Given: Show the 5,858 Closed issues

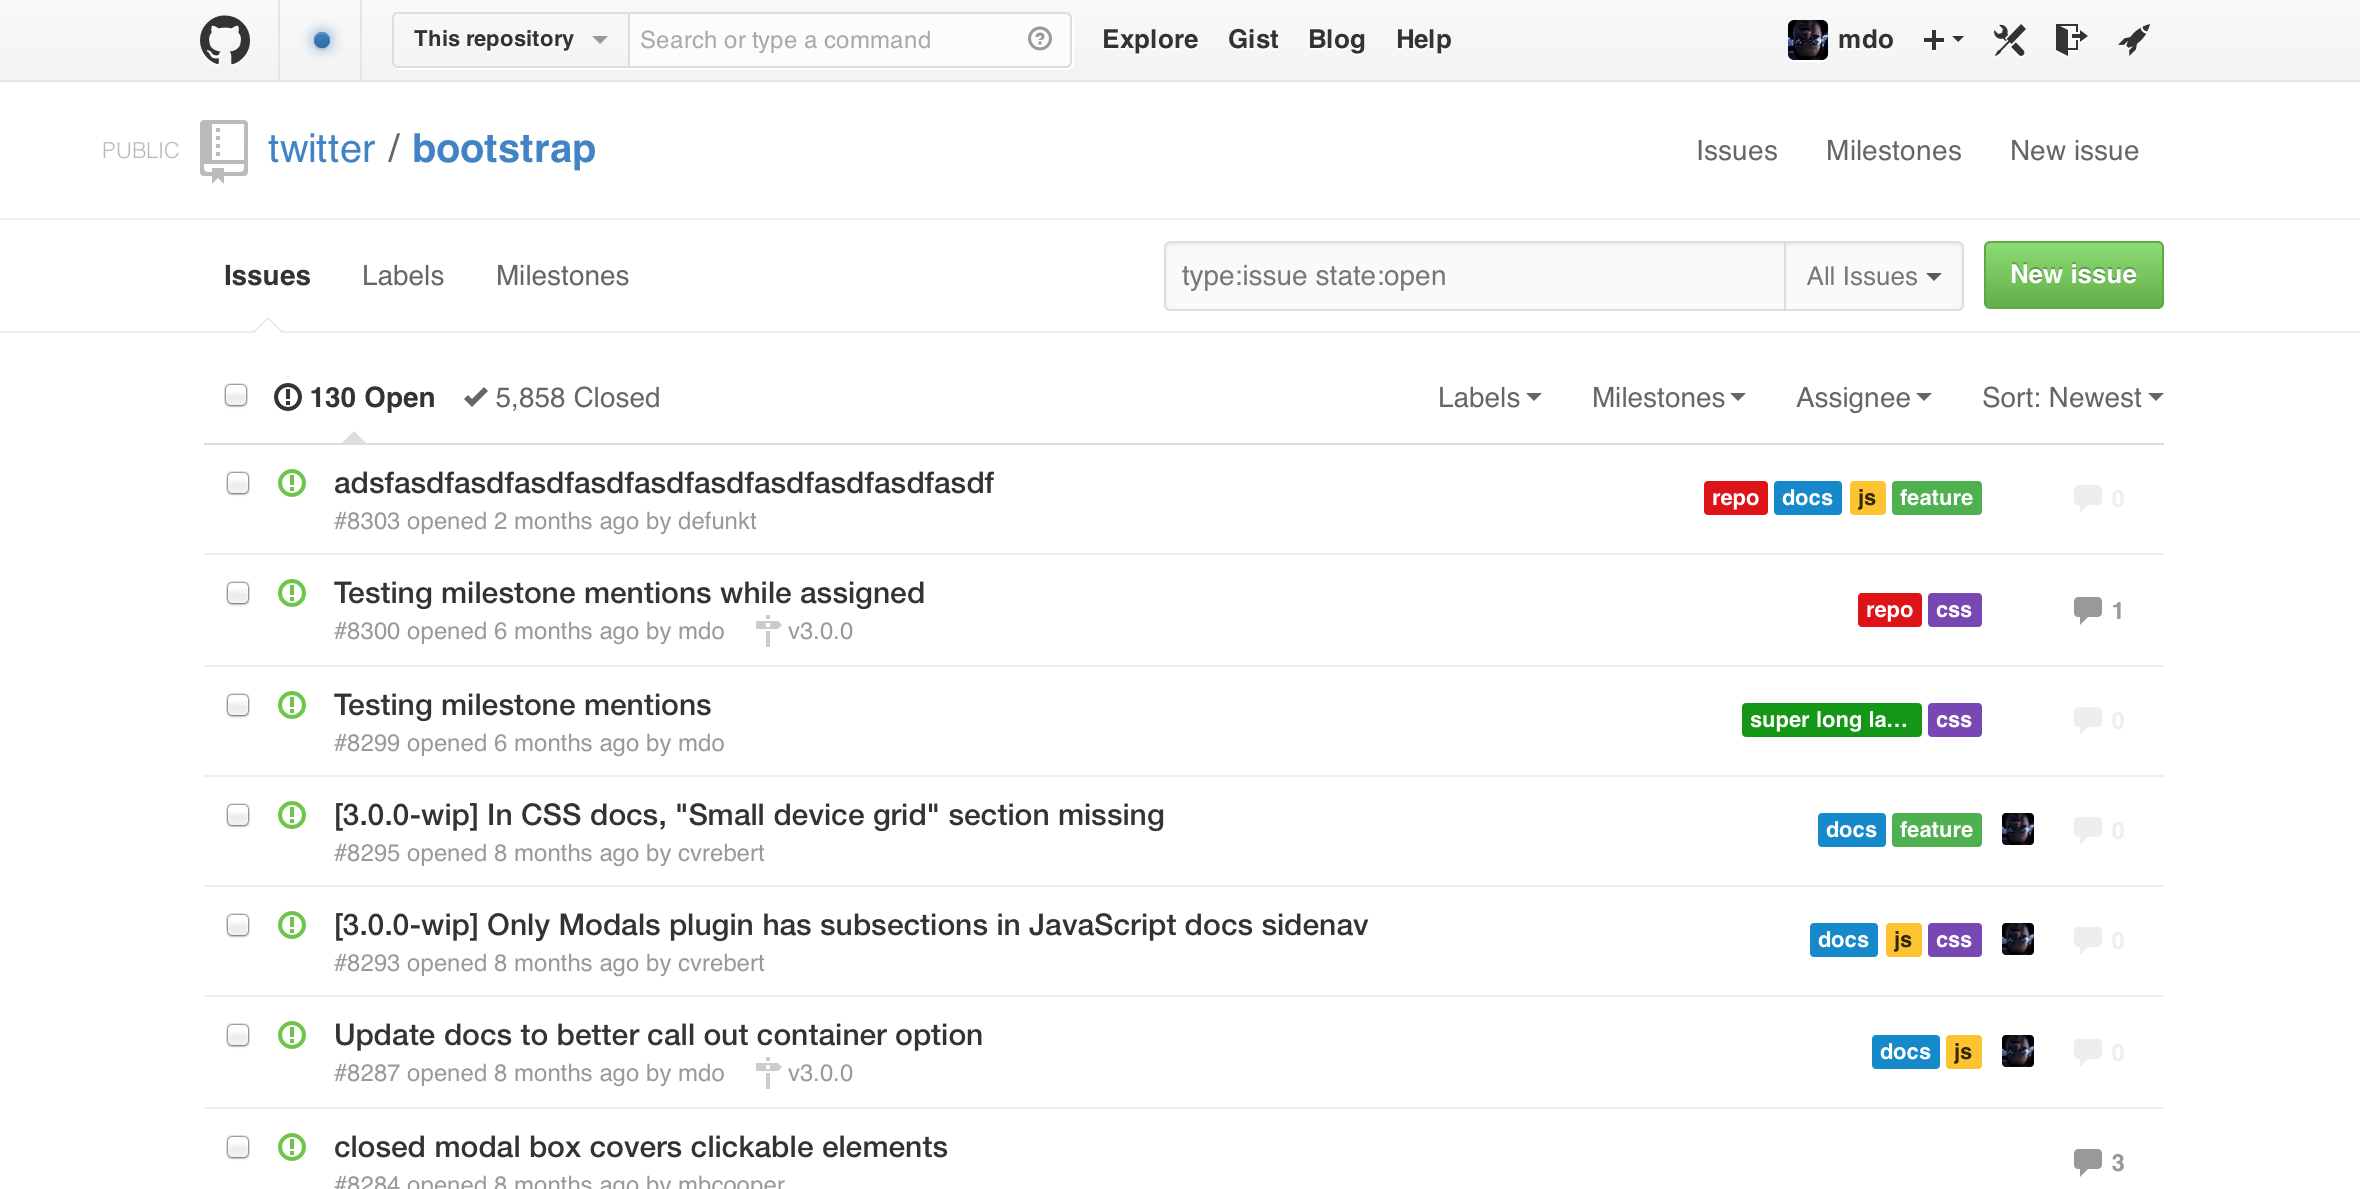Looking at the screenshot, I should tap(562, 398).
